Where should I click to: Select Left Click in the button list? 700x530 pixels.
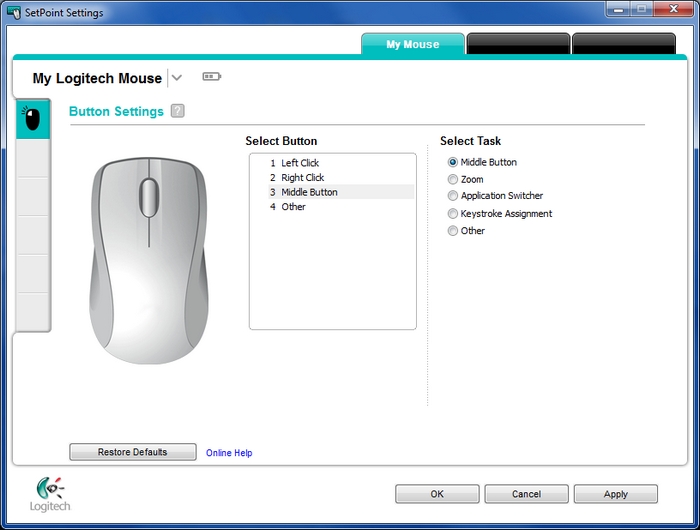pyautogui.click(x=341, y=163)
